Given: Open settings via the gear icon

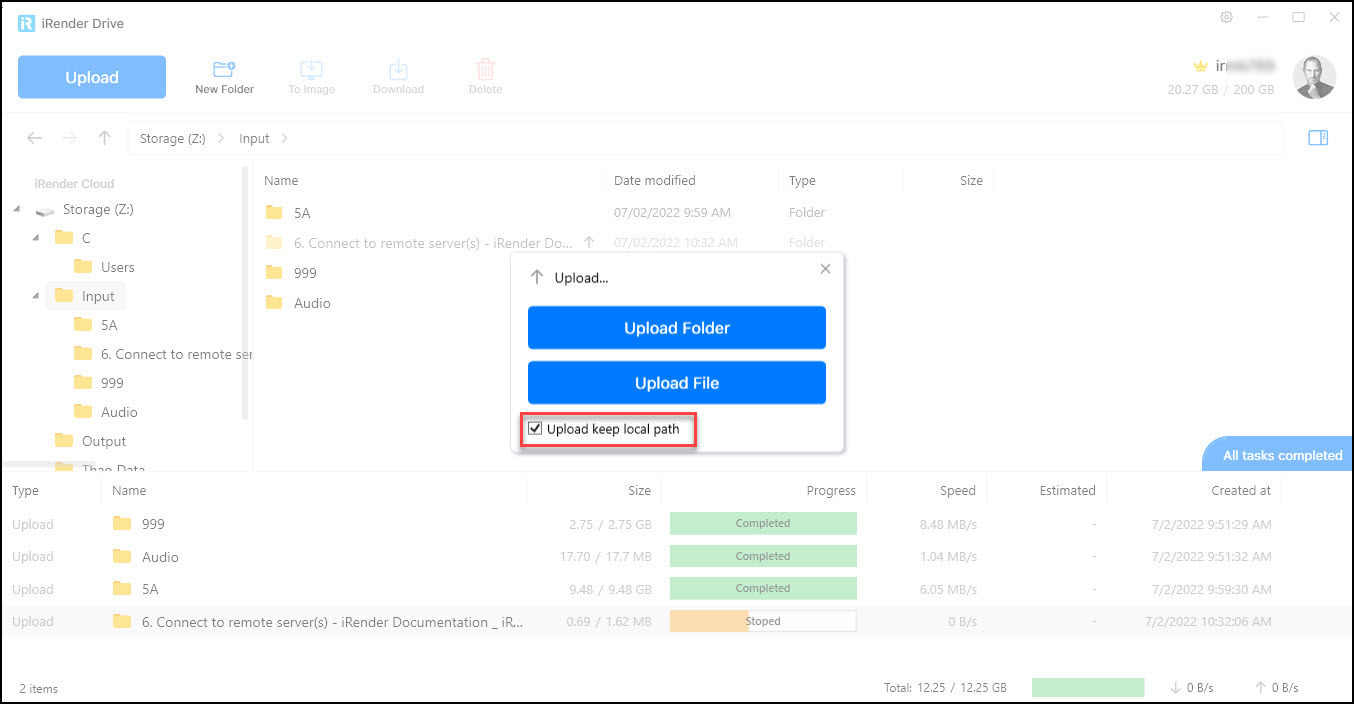Looking at the screenshot, I should tap(1227, 18).
